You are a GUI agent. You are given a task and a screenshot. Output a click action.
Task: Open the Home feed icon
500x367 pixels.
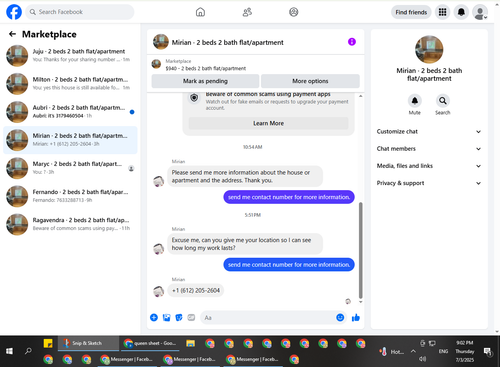click(200, 12)
